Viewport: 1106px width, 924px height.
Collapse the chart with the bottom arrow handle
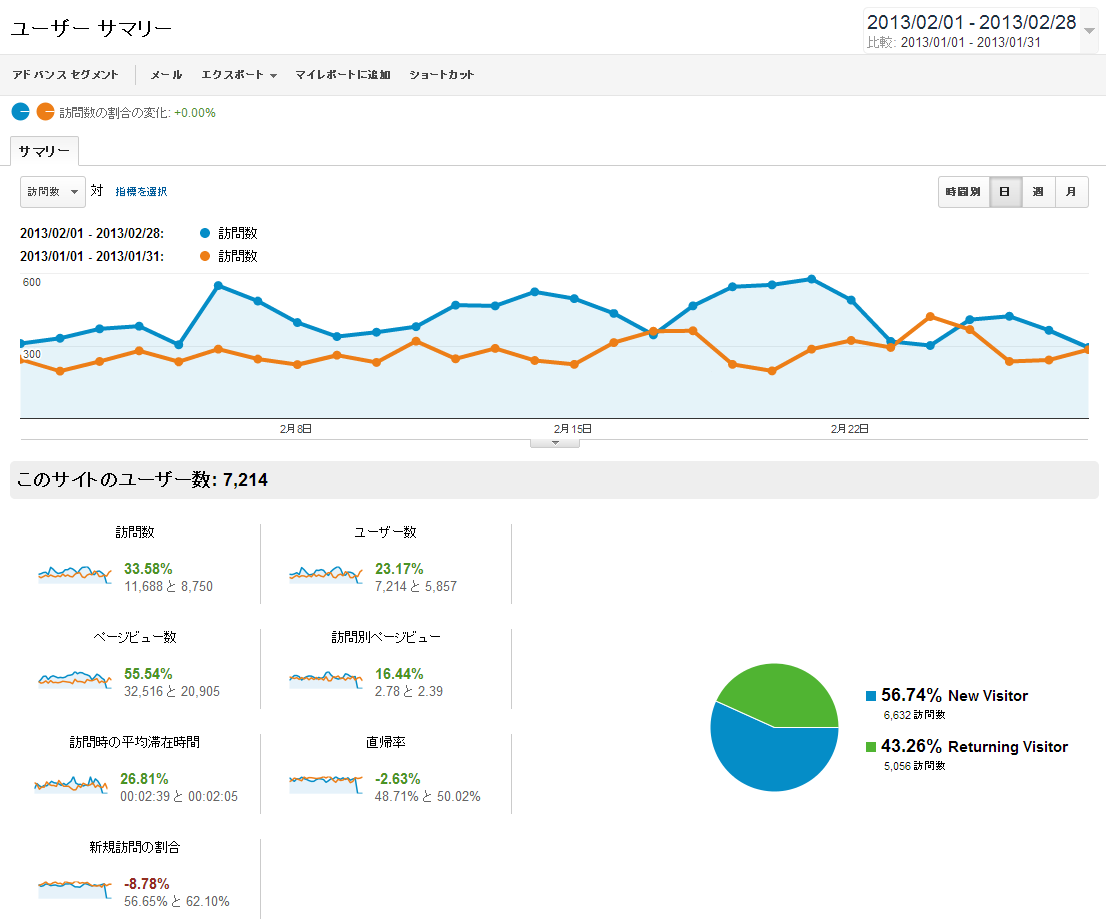tap(554, 443)
